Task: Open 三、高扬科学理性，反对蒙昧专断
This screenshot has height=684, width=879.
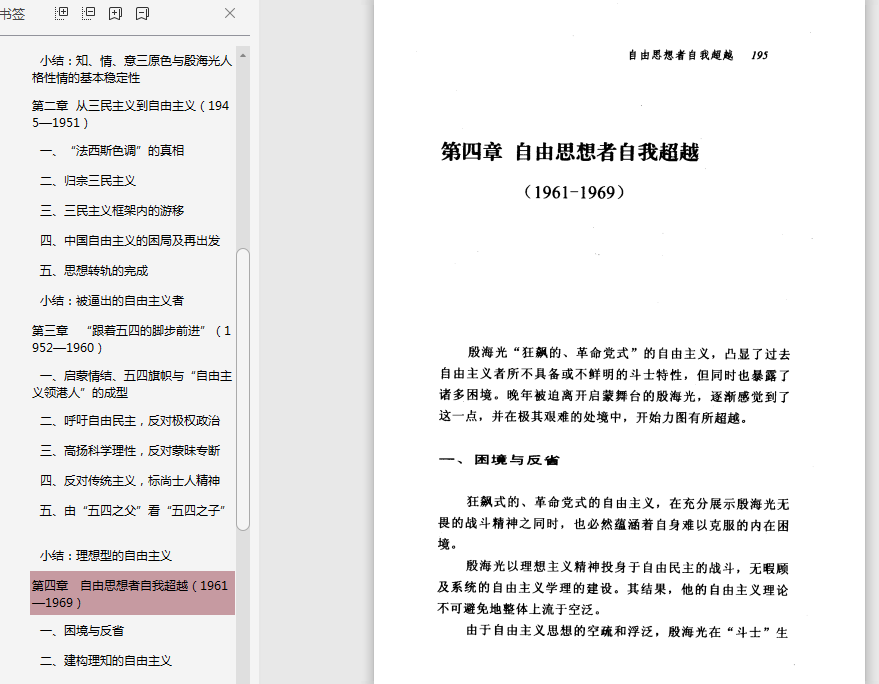Action: click(x=129, y=451)
